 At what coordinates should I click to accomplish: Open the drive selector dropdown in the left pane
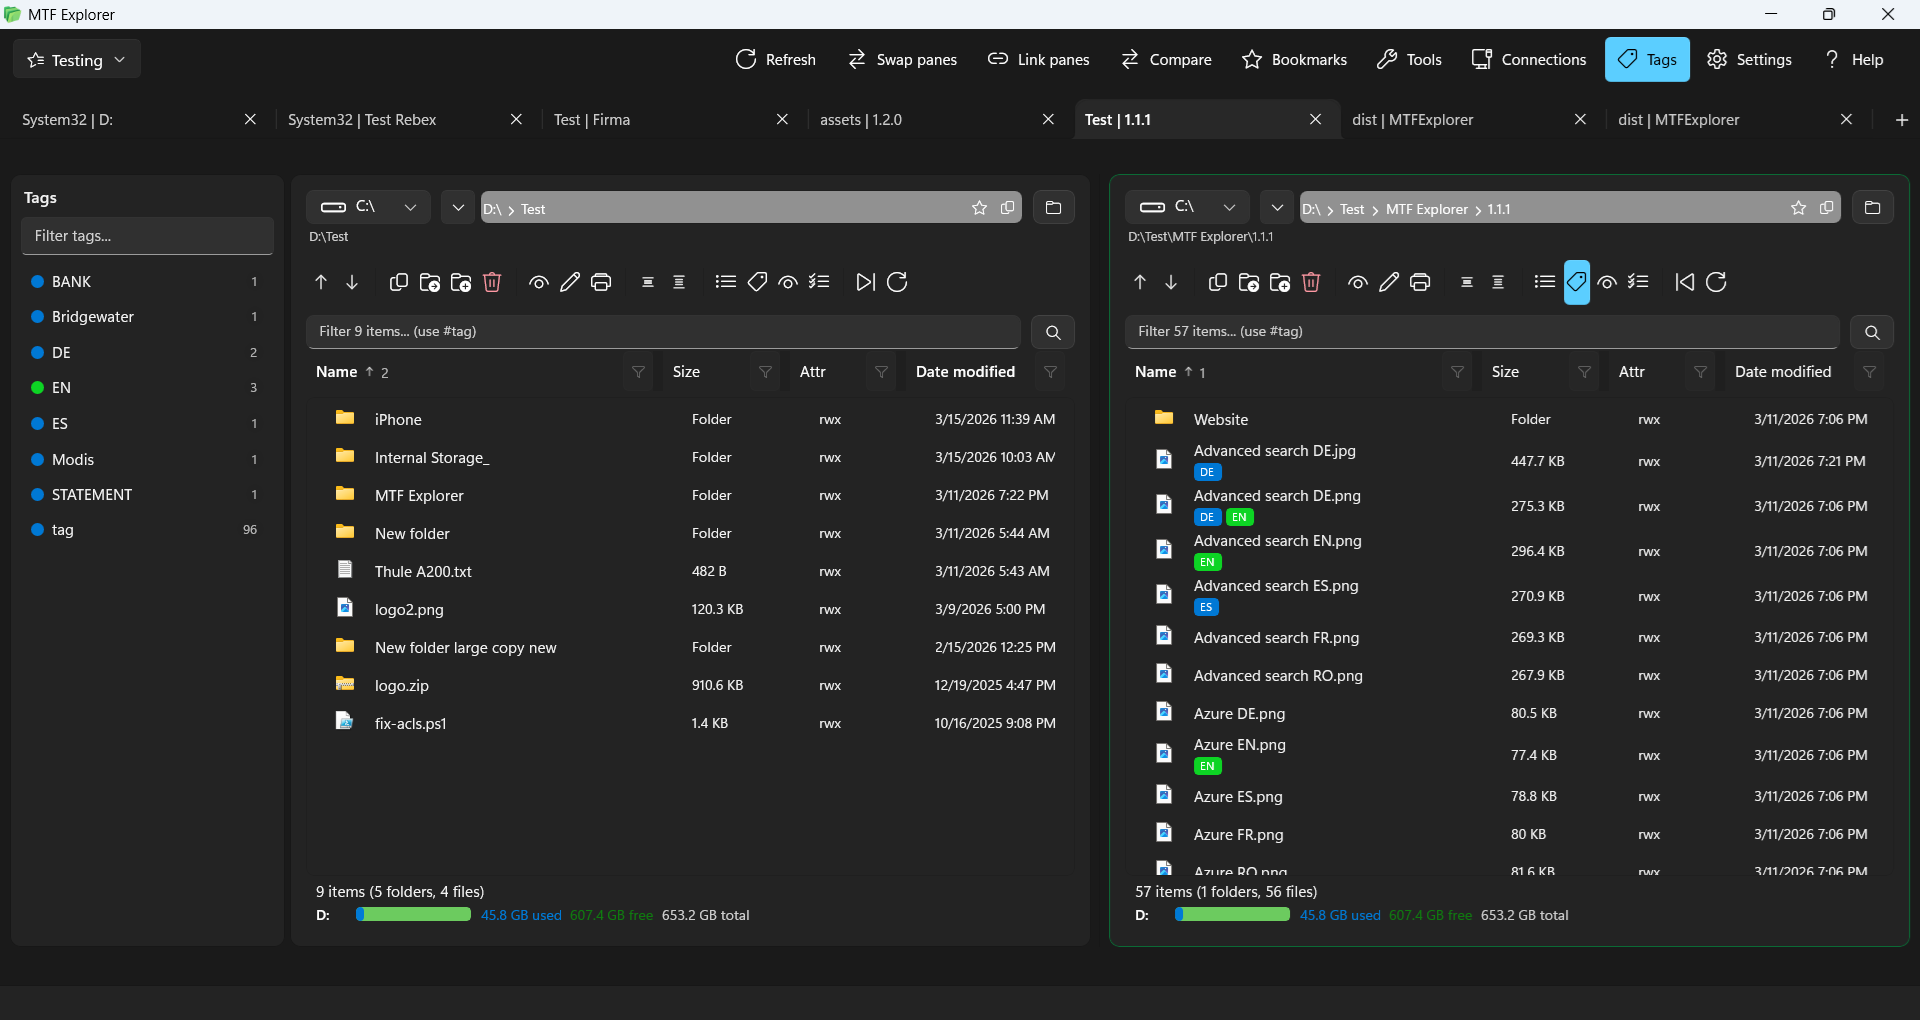[410, 207]
